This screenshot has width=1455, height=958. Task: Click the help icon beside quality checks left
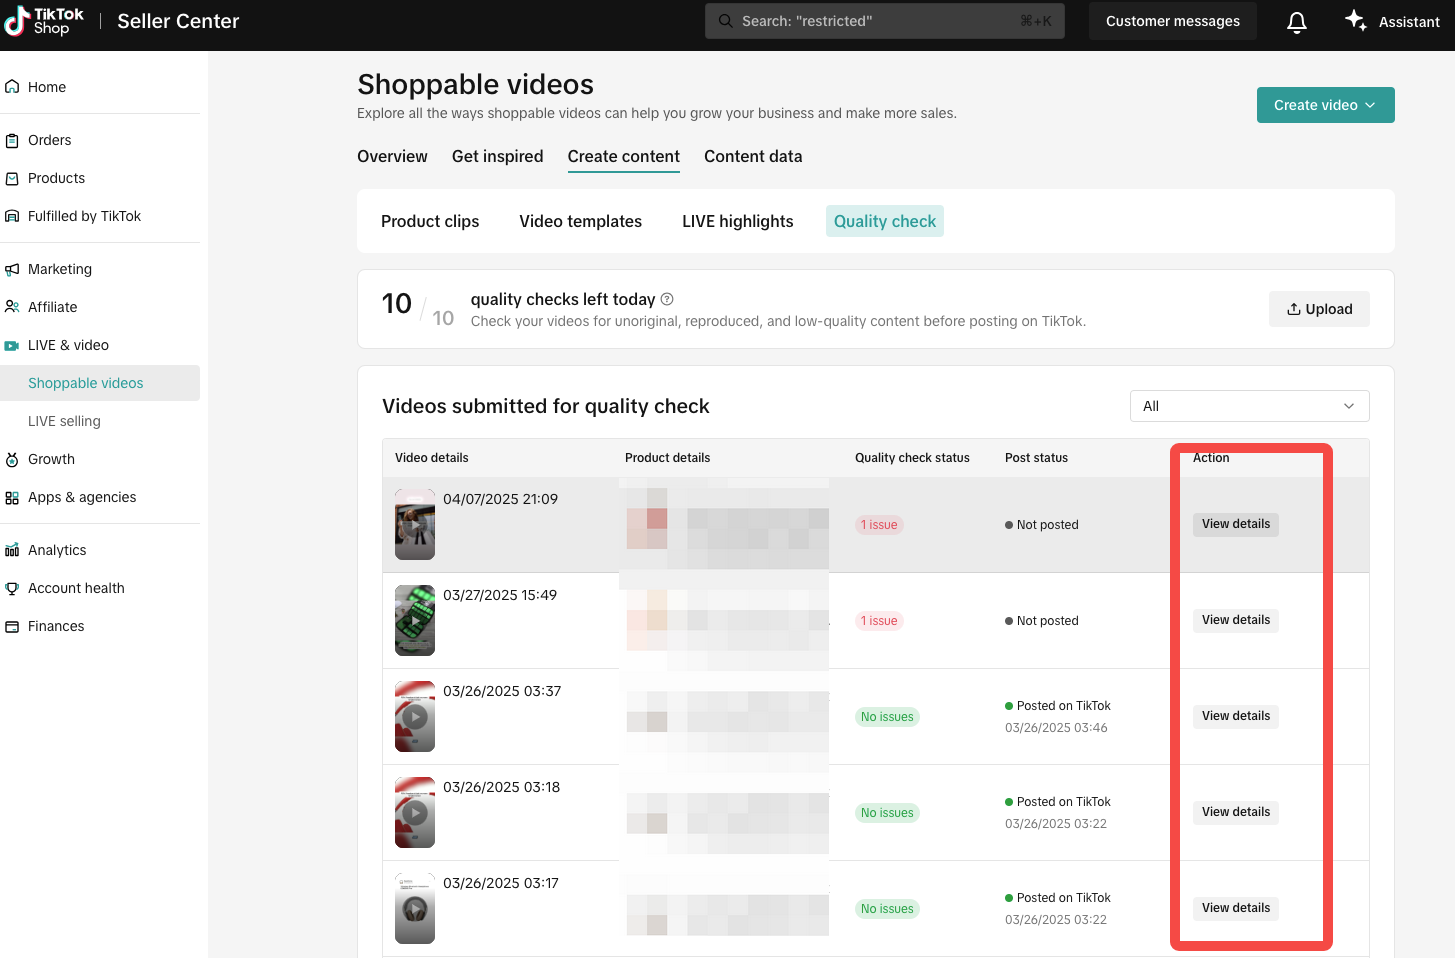click(667, 299)
